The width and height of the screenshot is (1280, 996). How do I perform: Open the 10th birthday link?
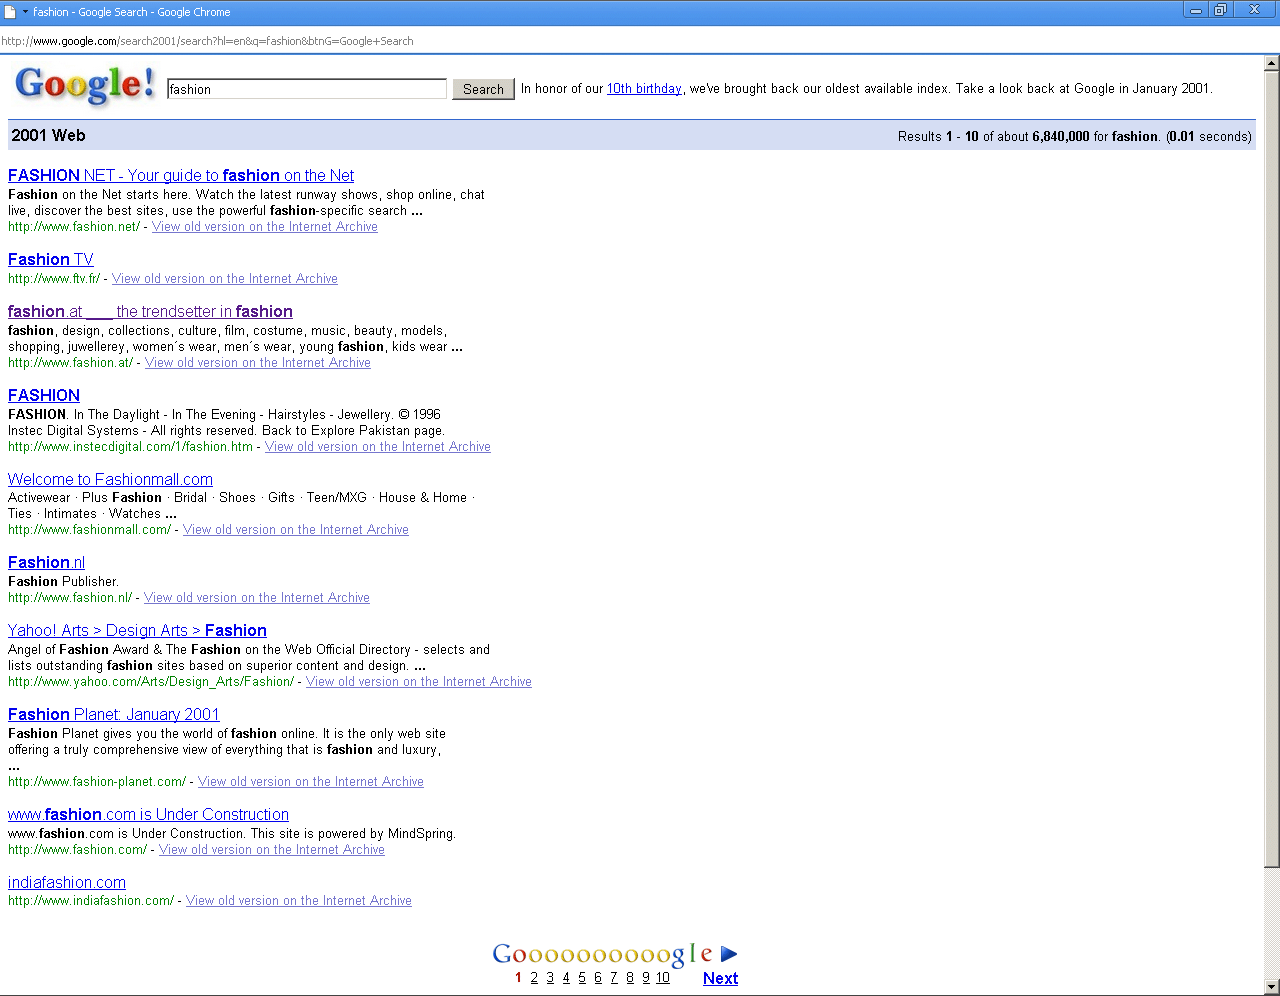644,88
